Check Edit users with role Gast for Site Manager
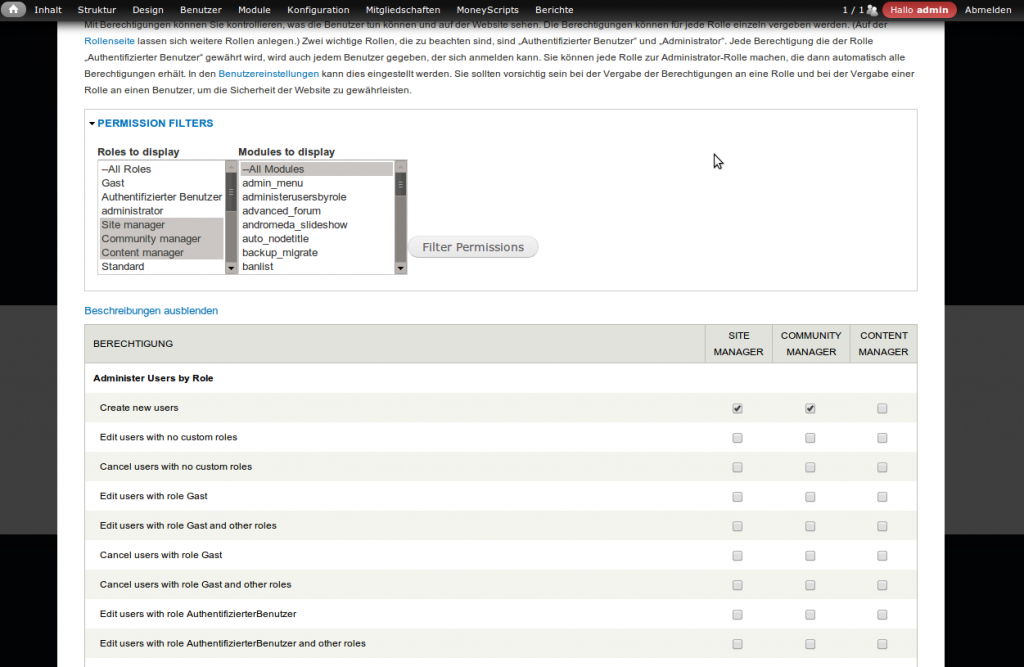This screenshot has width=1024, height=667. click(x=738, y=496)
